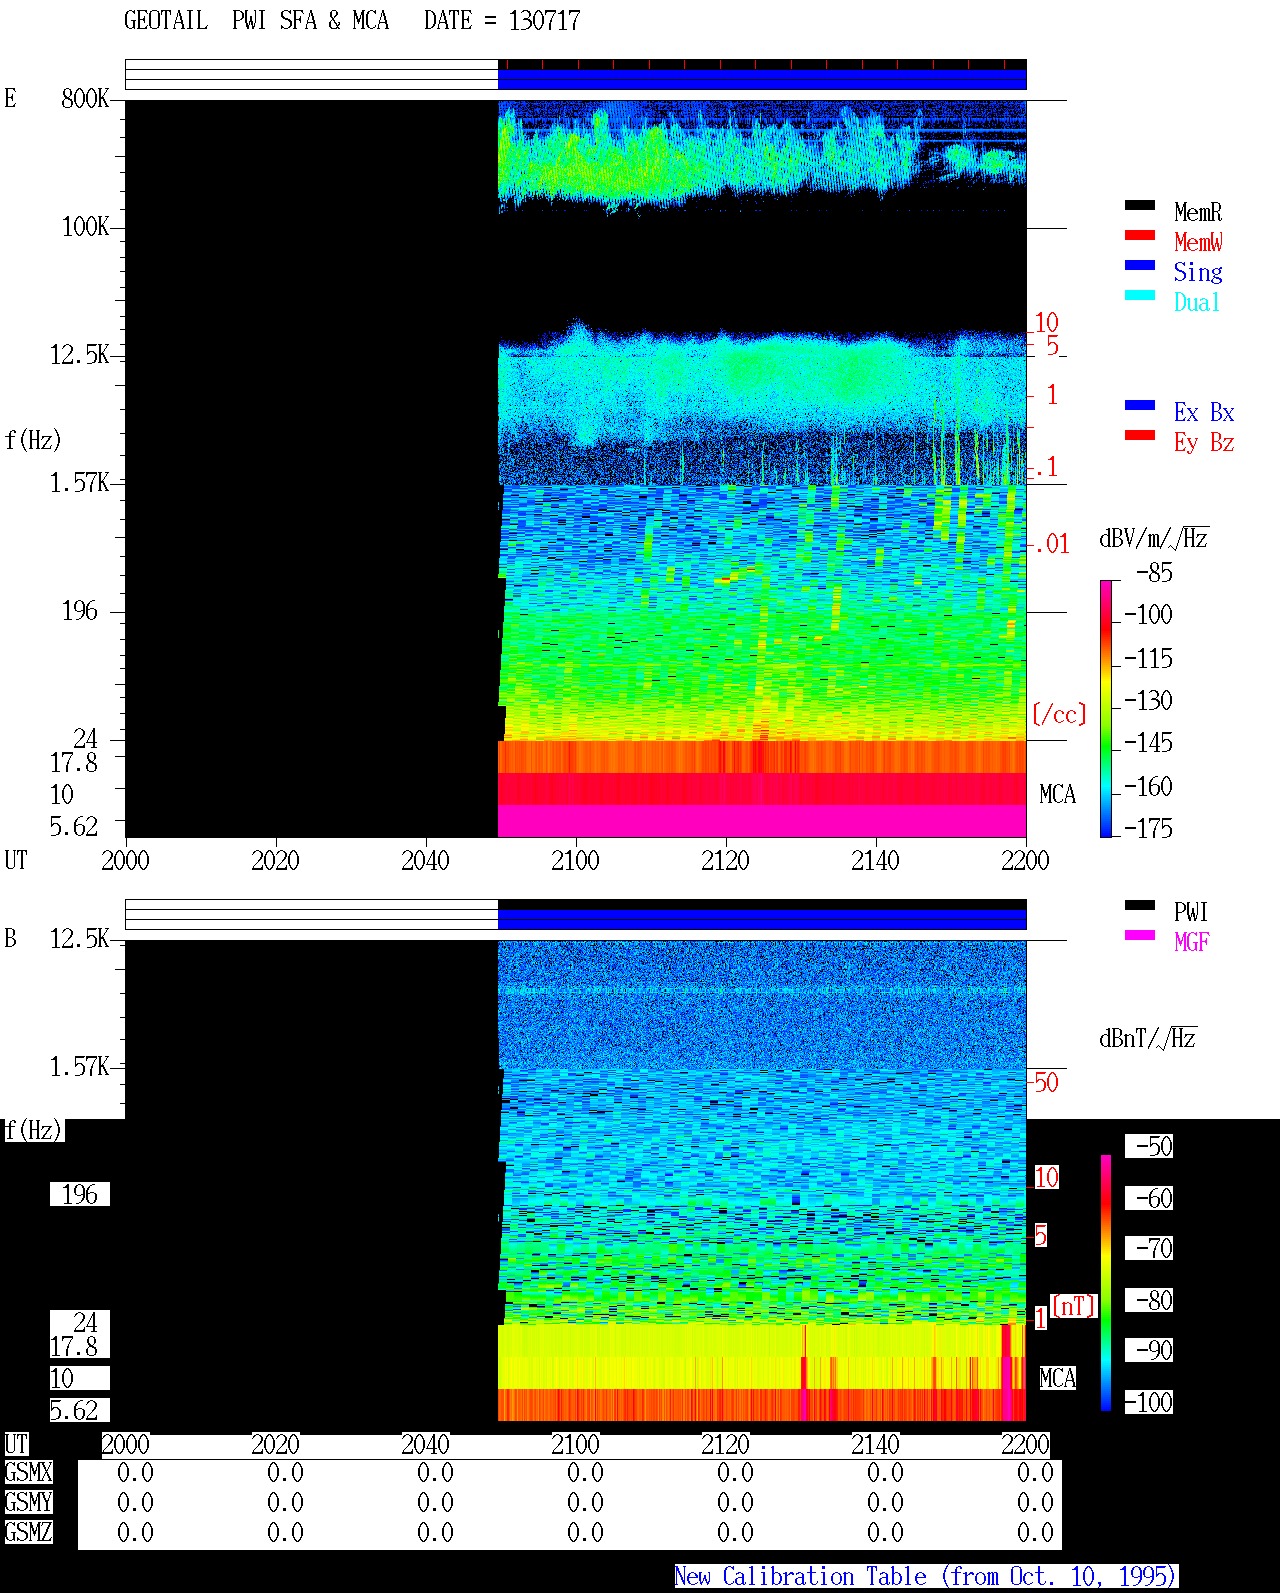Click the red MemW legend swatch
The image size is (1280, 1593).
click(1139, 236)
